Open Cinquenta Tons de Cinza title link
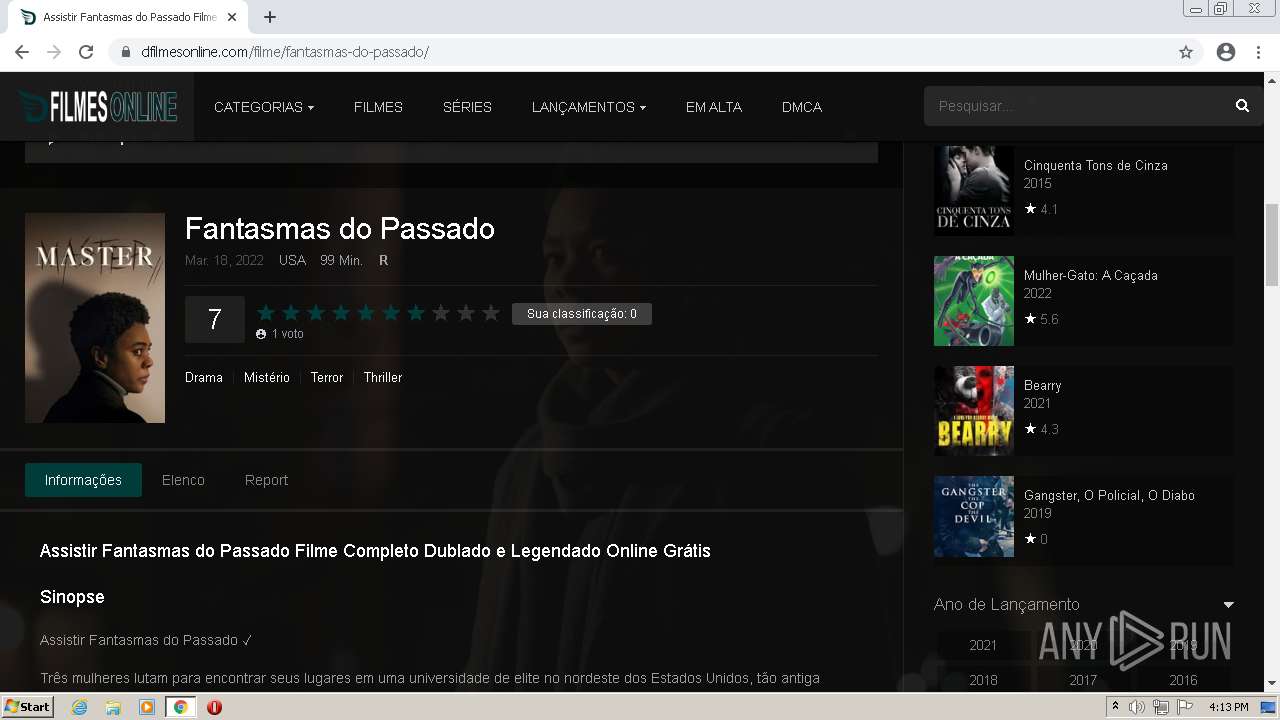The width and height of the screenshot is (1280, 720). pos(1096,165)
